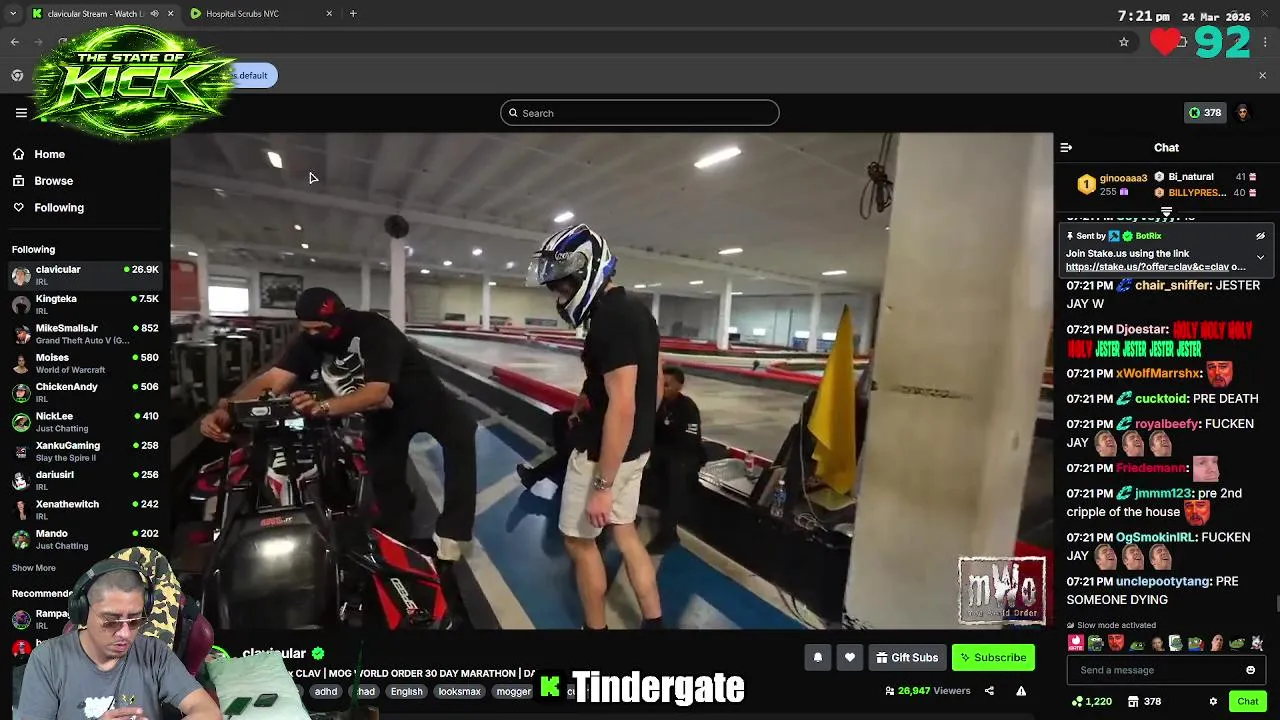Click the notification bell for clavicular
This screenshot has width=1280, height=720.
tap(817, 657)
